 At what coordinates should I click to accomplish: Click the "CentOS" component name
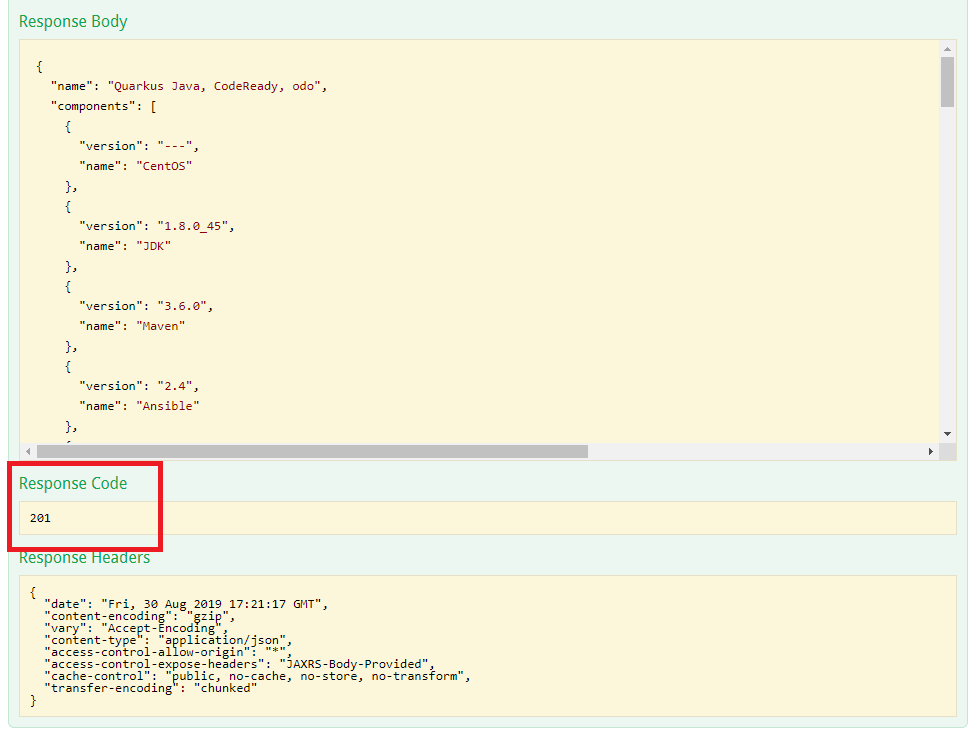point(163,166)
